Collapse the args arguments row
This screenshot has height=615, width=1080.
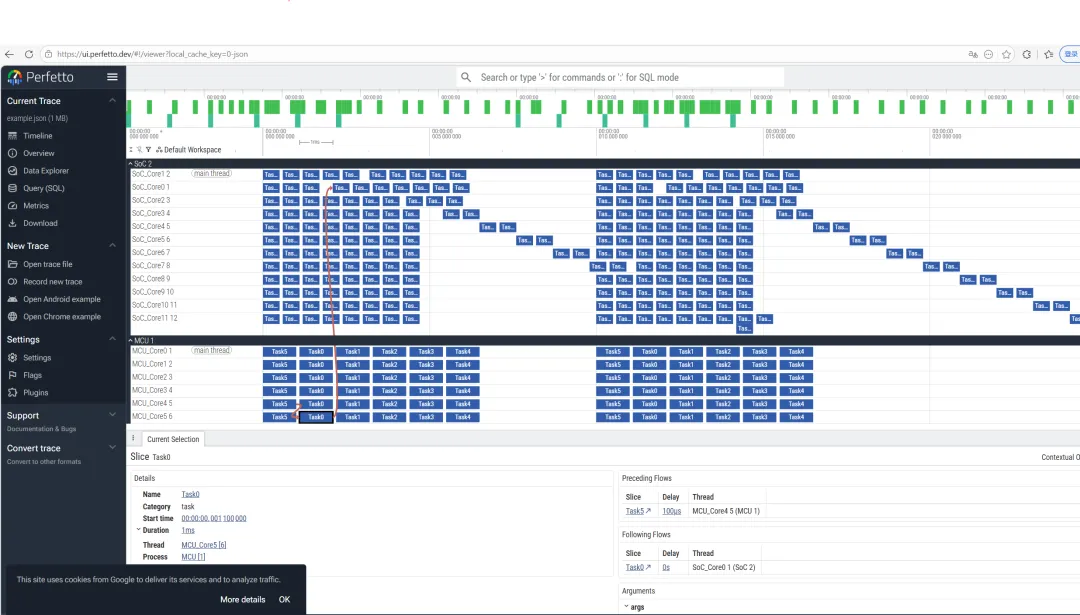click(626, 607)
